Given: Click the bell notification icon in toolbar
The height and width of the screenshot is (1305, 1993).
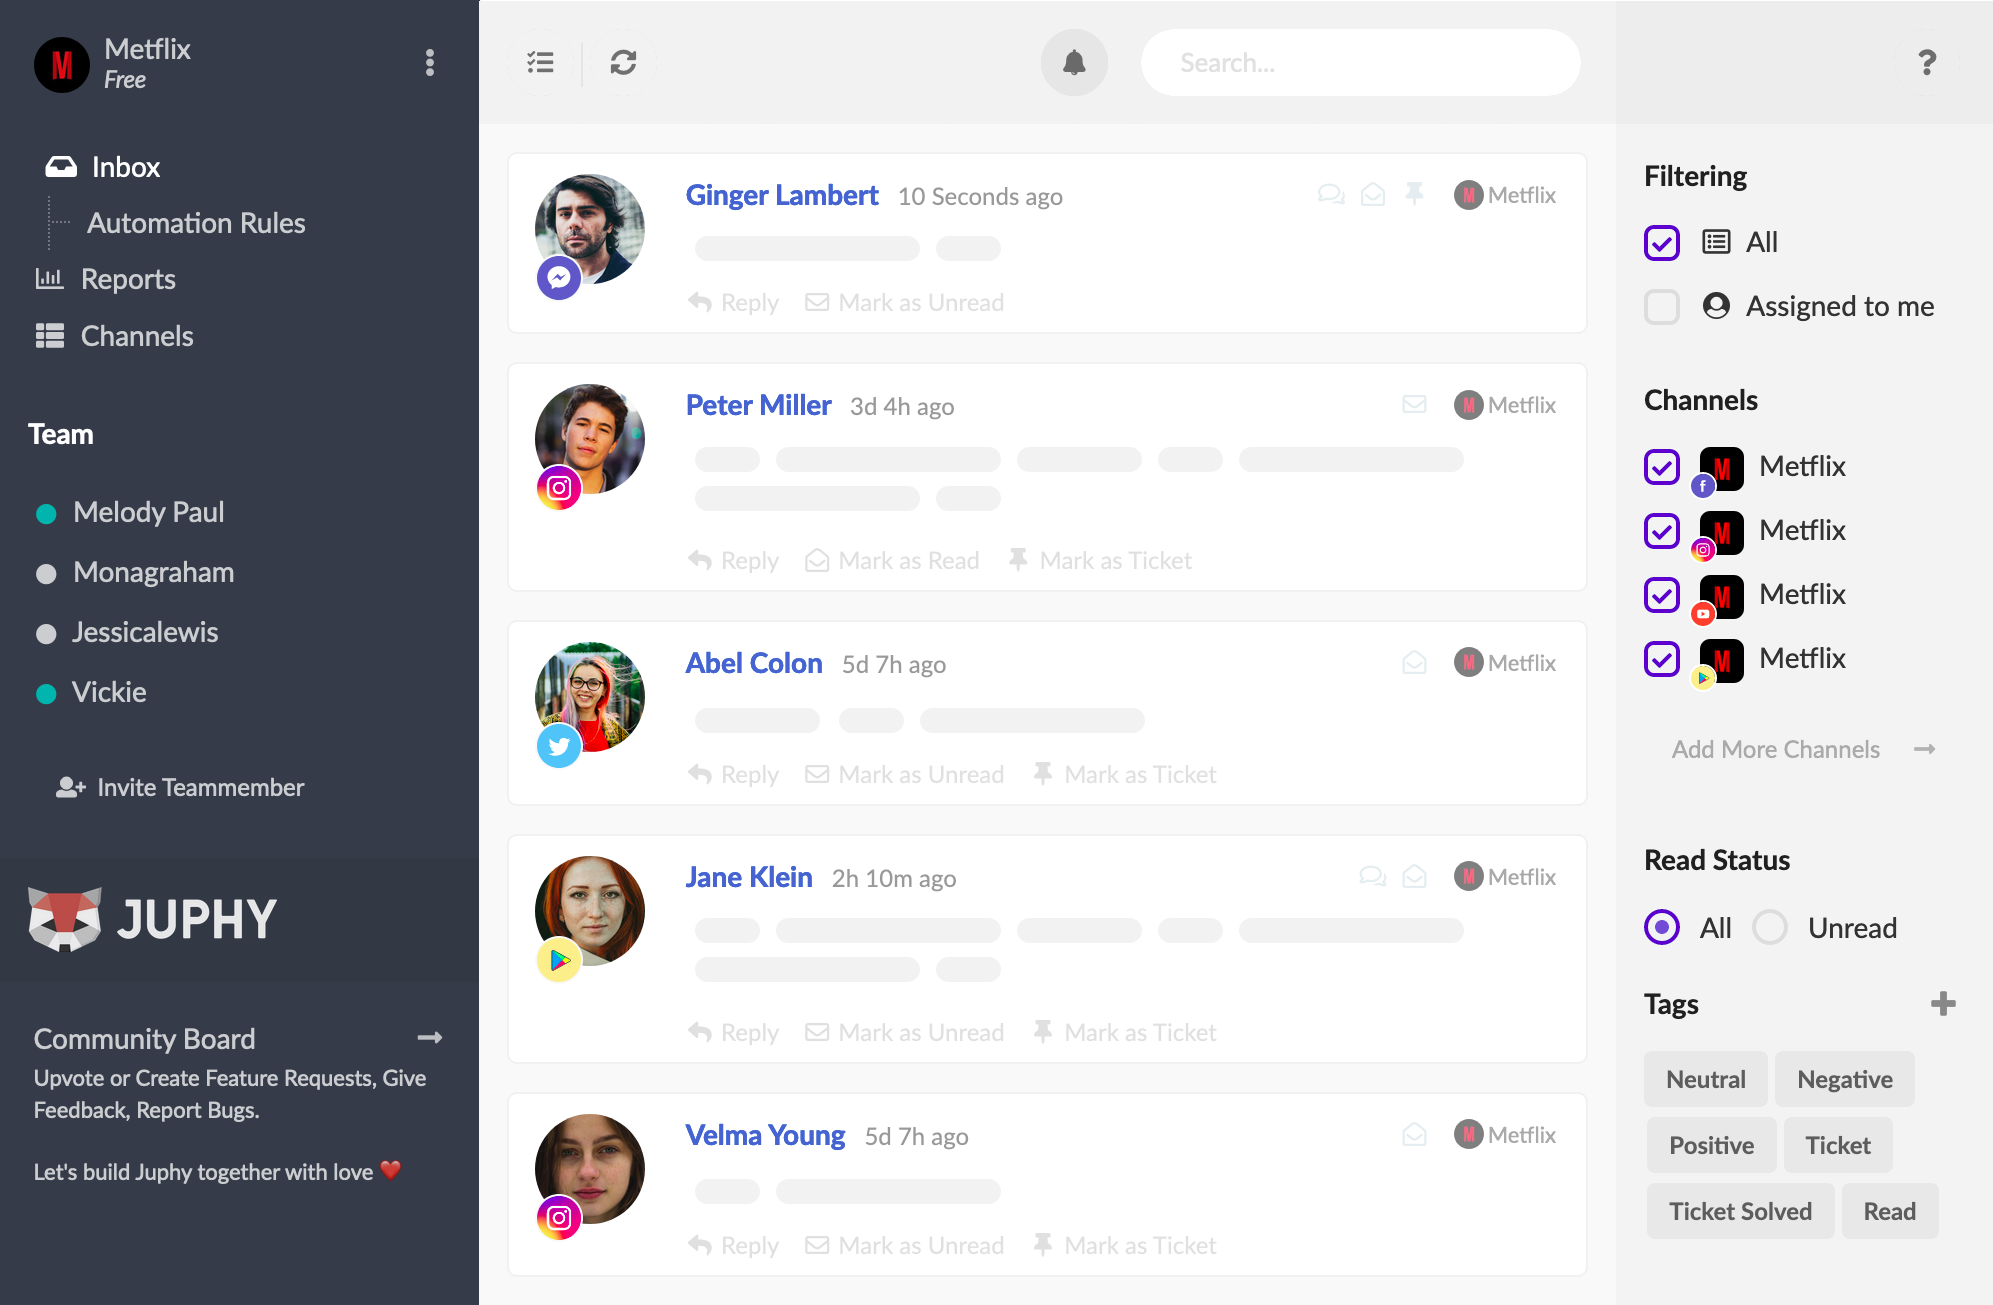Looking at the screenshot, I should 1074,61.
